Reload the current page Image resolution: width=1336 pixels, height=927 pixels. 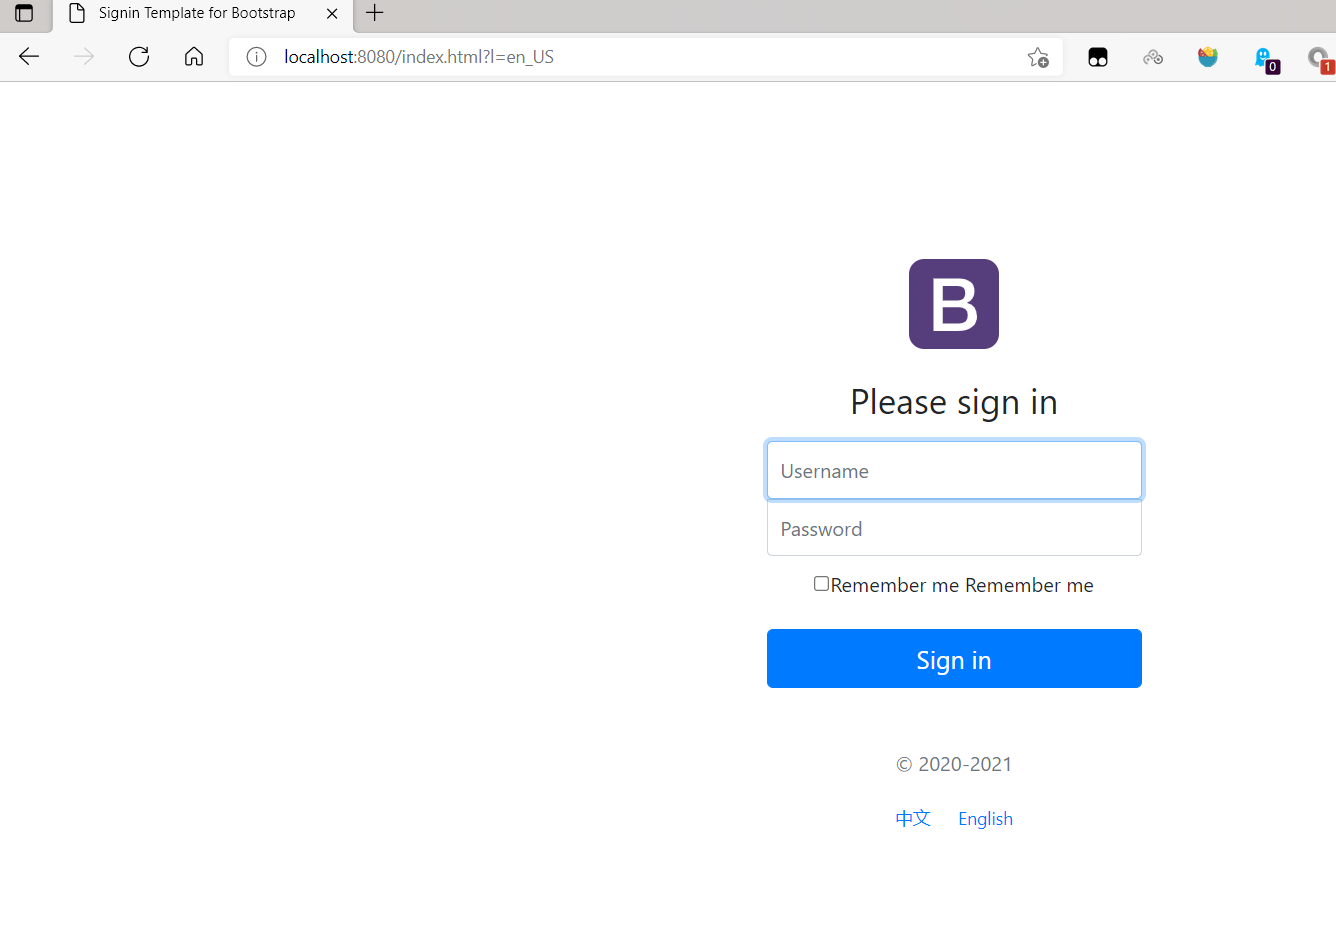pyautogui.click(x=139, y=57)
